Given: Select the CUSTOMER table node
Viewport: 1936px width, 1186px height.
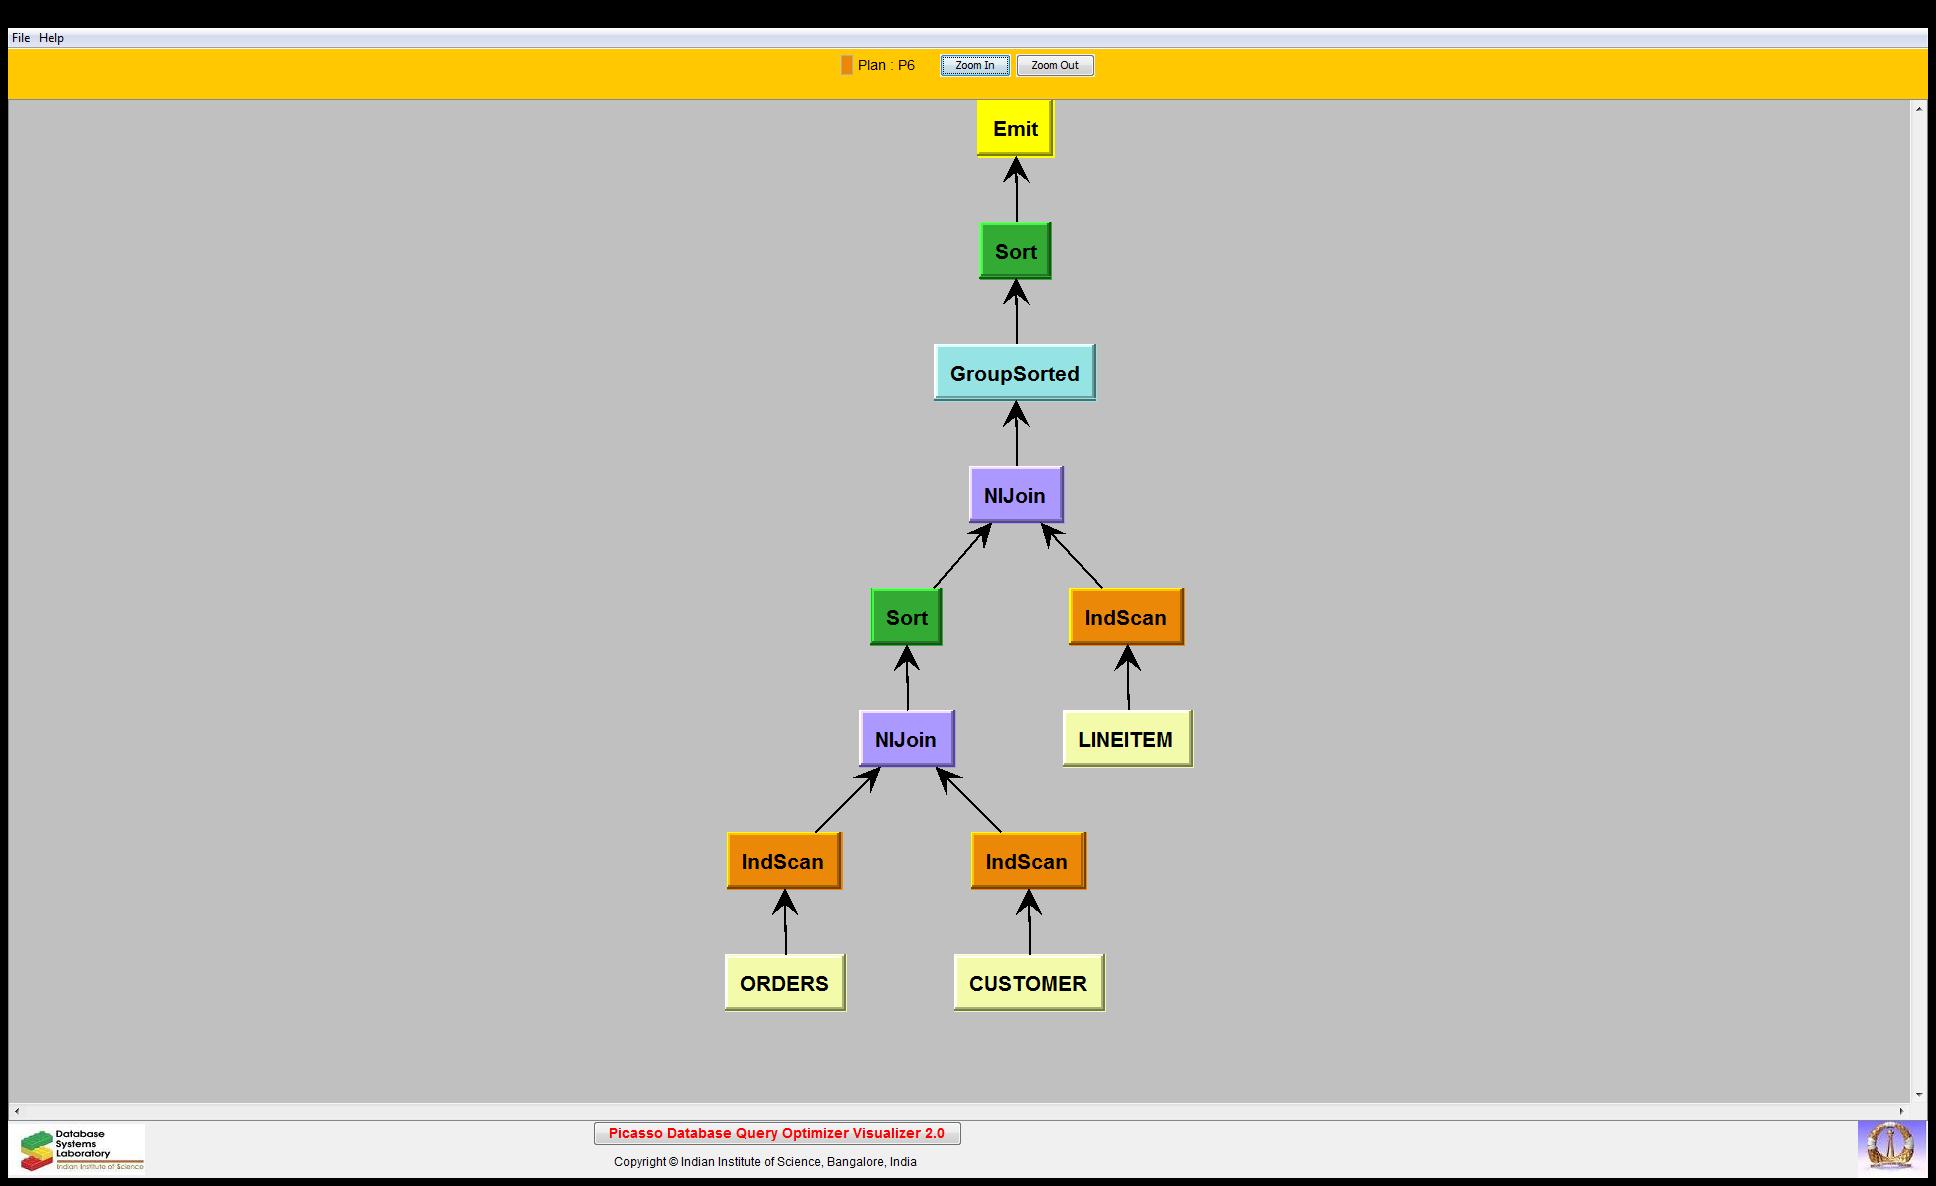Looking at the screenshot, I should [1028, 983].
